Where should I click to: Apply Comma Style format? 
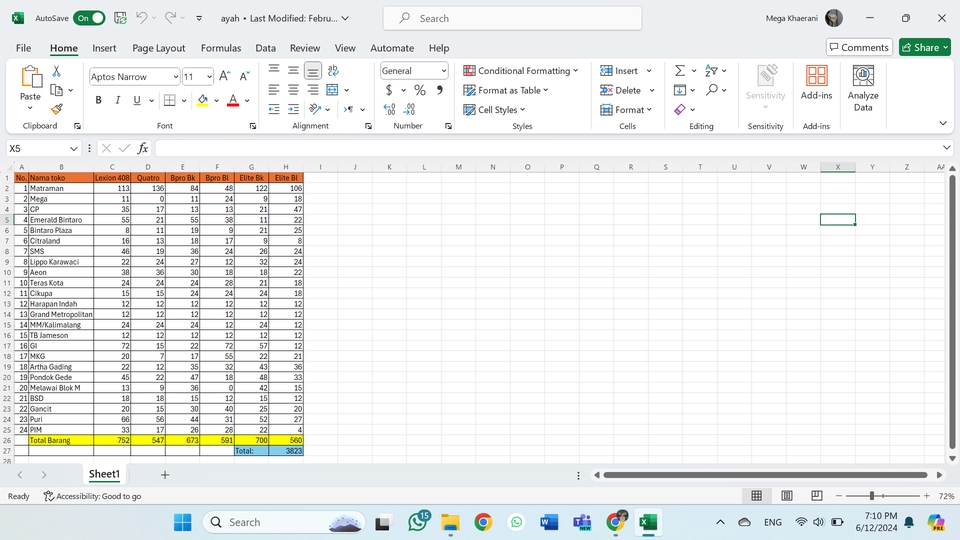click(440, 90)
